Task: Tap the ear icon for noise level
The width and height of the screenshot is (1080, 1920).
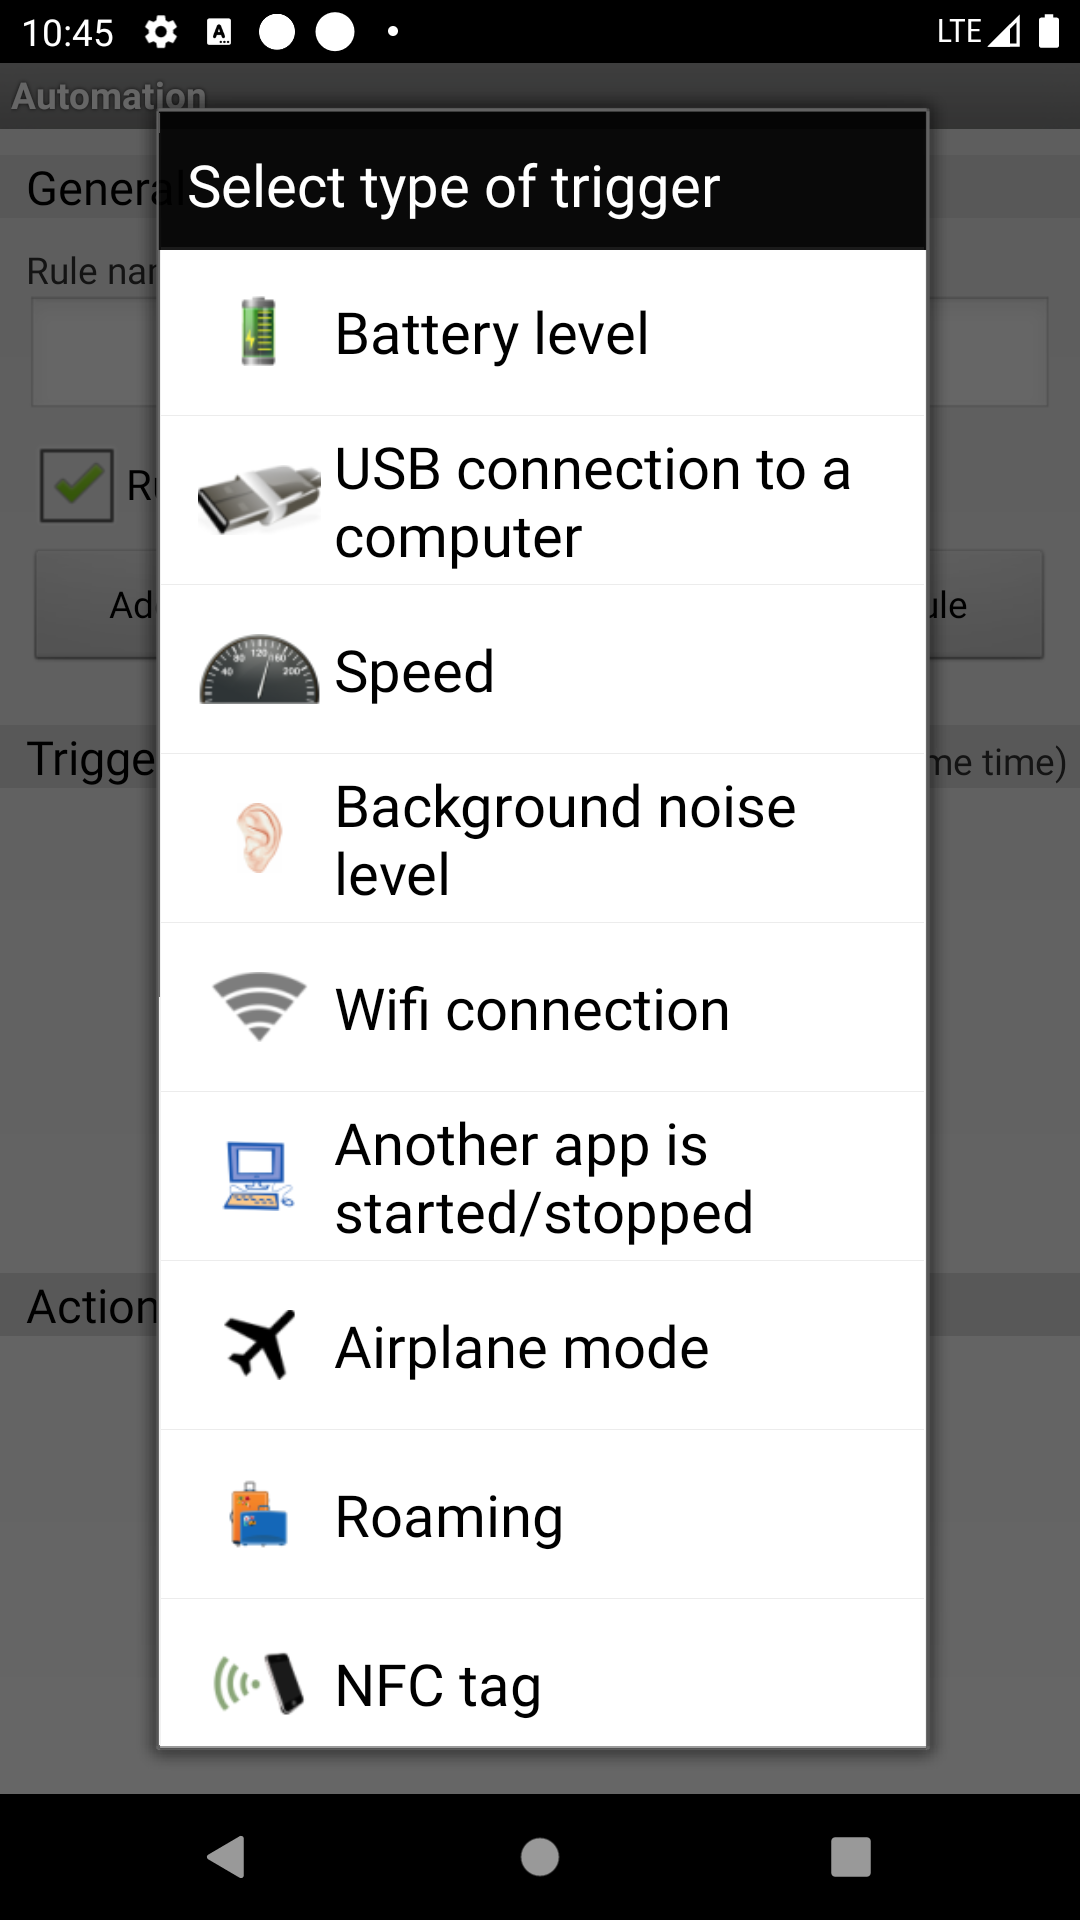Action: 259,838
